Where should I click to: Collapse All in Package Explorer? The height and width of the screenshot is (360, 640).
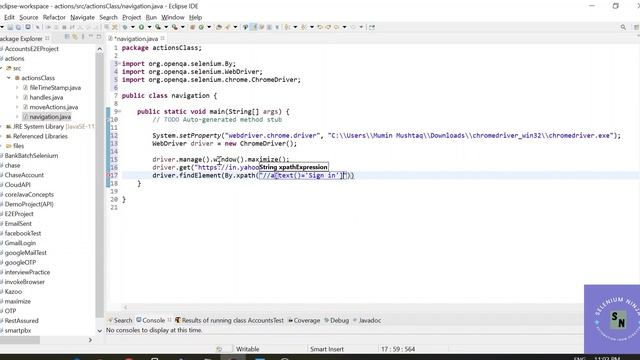(x=67, y=37)
